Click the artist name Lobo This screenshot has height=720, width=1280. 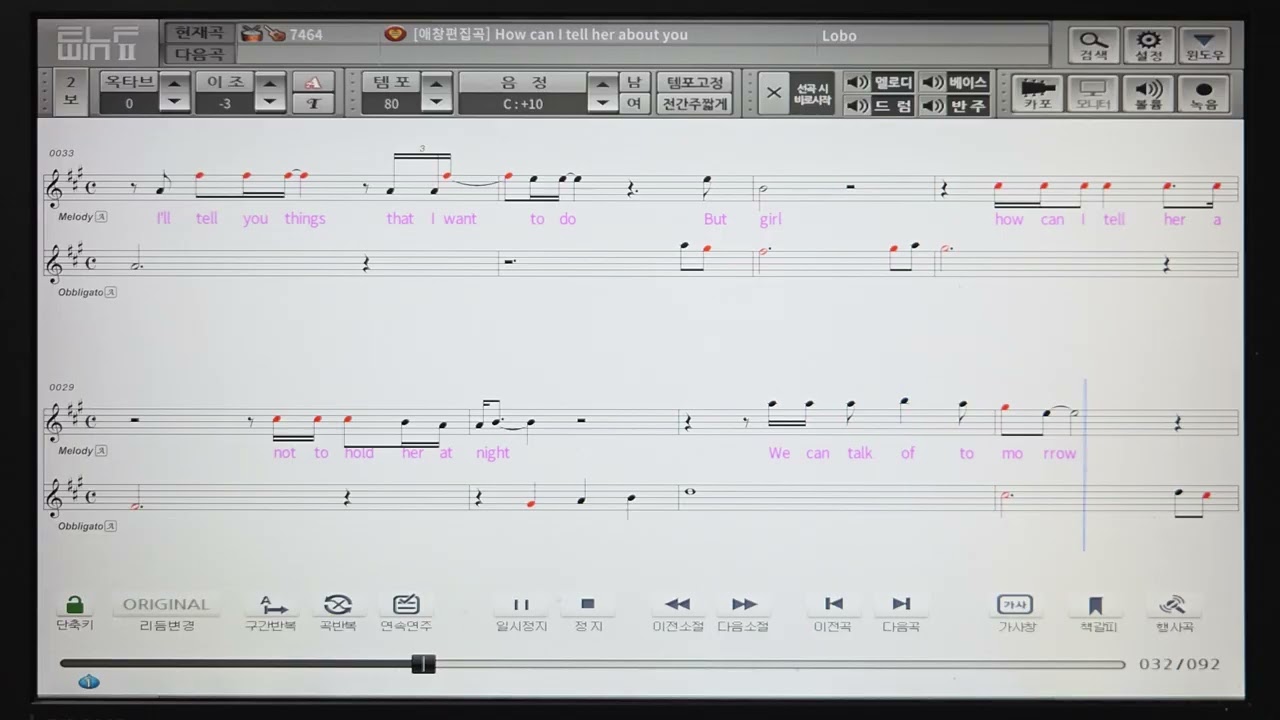pos(839,35)
